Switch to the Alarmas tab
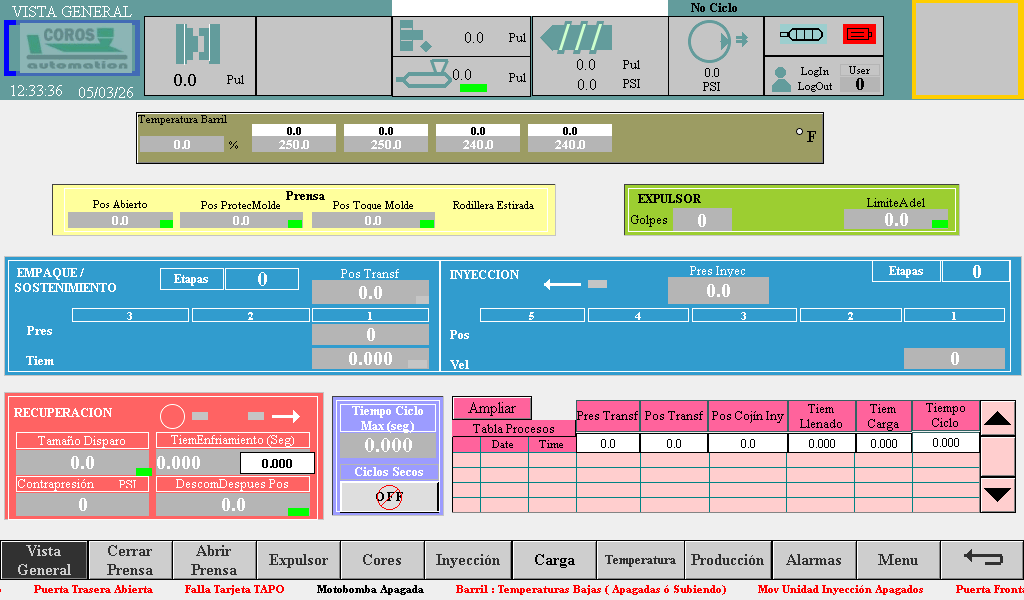The width and height of the screenshot is (1024, 600). point(813,560)
